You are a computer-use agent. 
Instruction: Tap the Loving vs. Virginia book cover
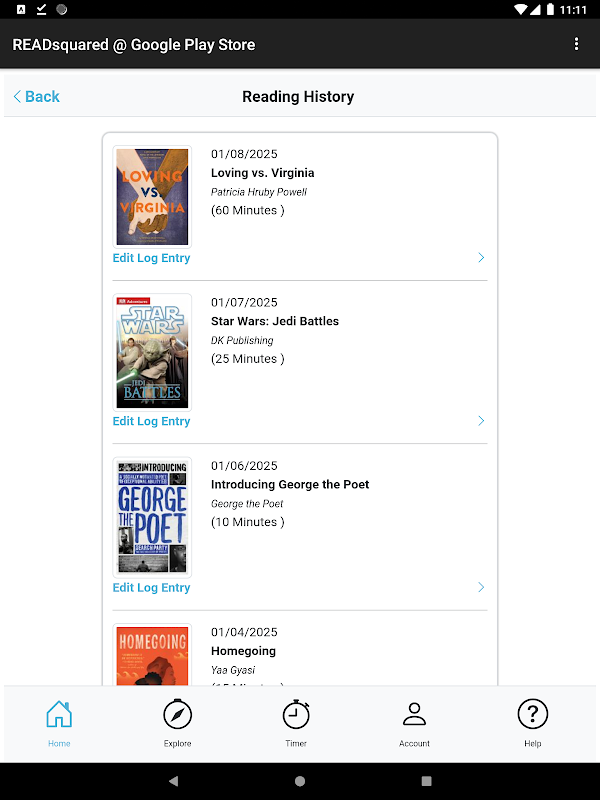click(x=152, y=197)
